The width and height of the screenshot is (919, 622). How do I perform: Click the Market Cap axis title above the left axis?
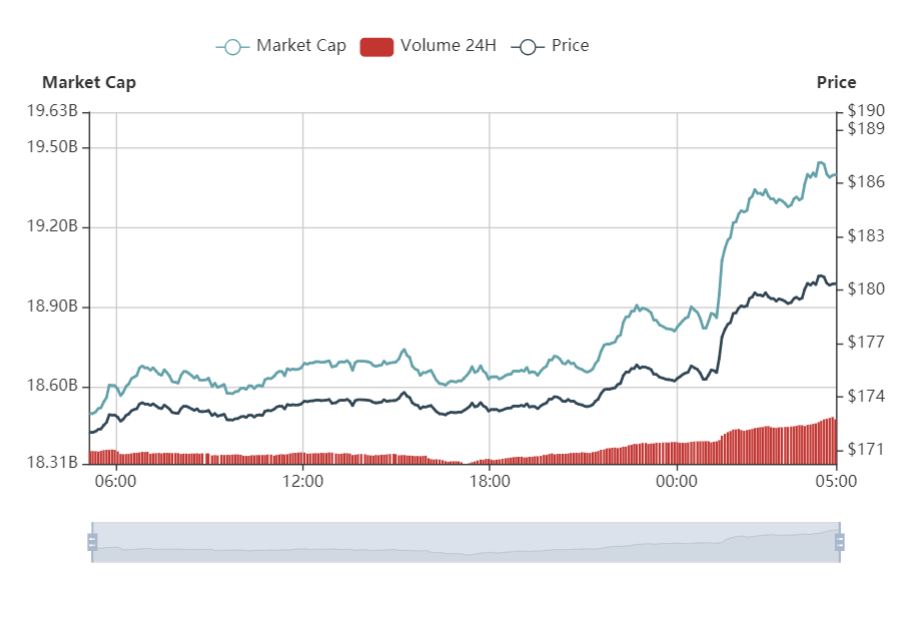click(89, 83)
